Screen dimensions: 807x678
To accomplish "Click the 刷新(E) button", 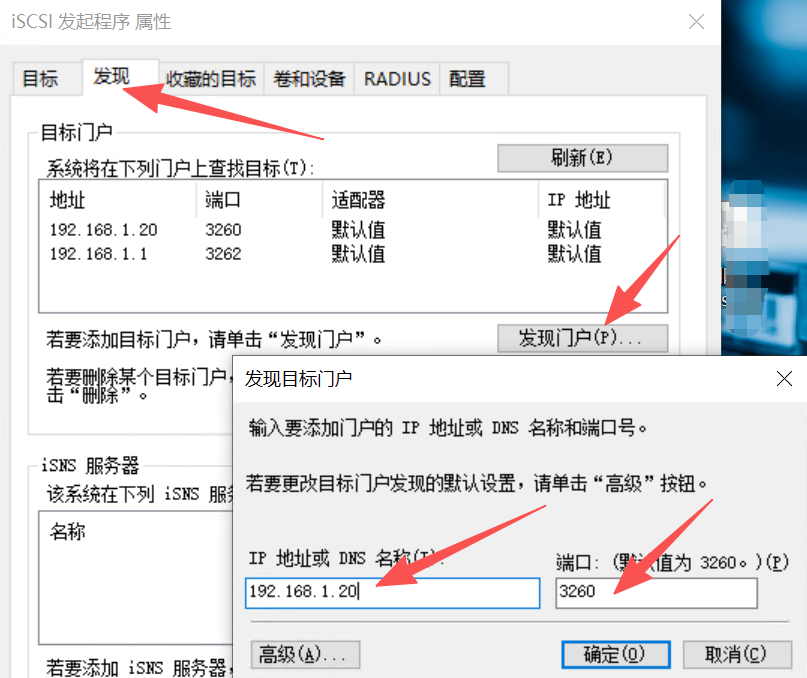I will point(581,158).
